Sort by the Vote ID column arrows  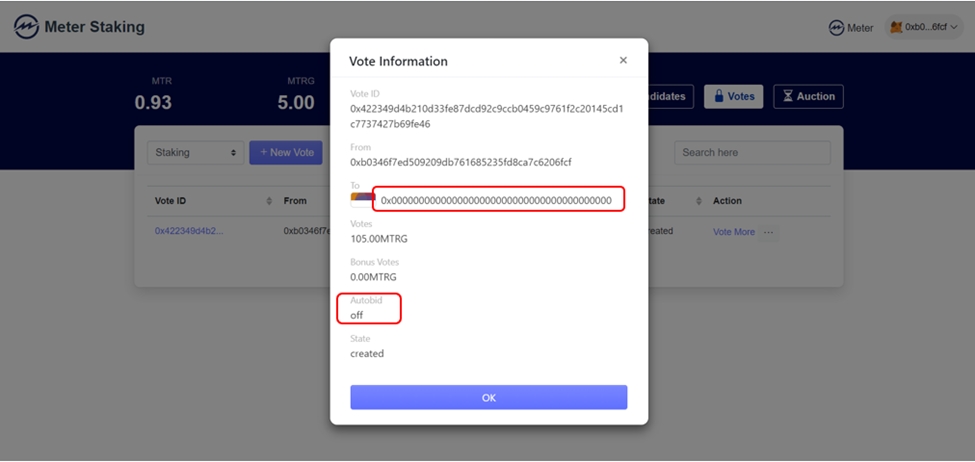tap(269, 201)
